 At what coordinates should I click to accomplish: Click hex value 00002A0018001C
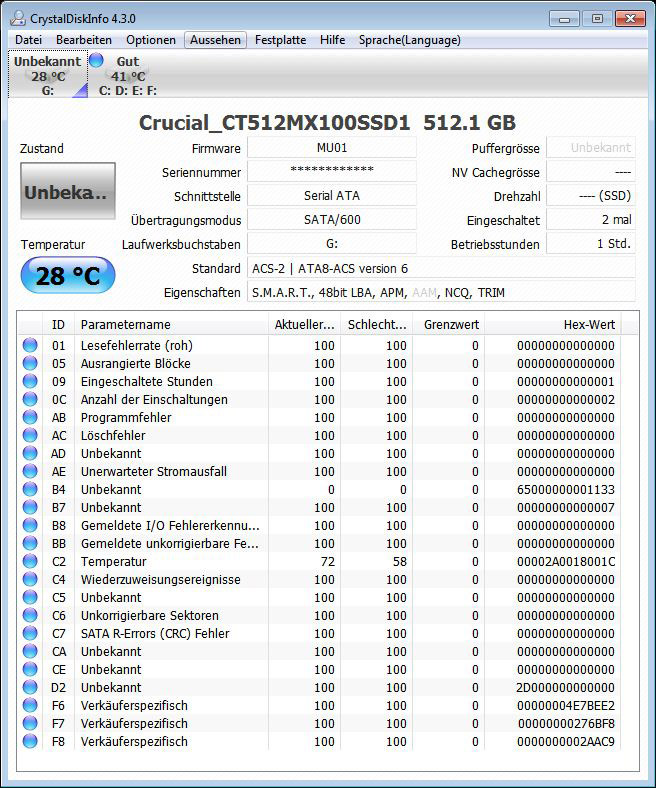click(x=566, y=561)
